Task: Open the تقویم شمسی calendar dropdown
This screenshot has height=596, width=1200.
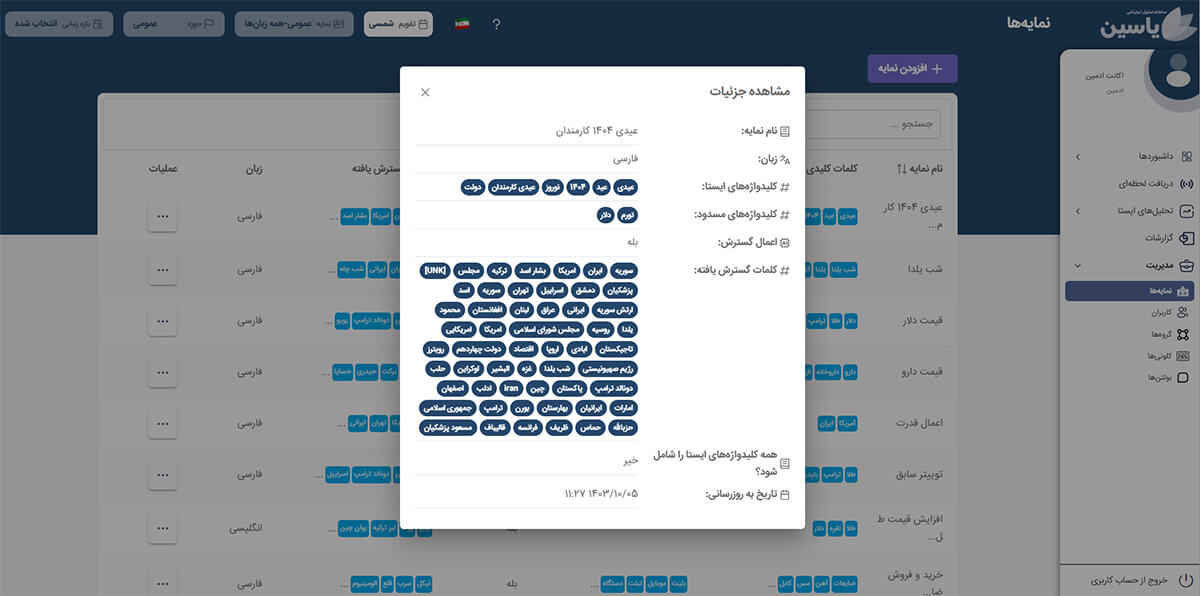Action: coord(398,24)
